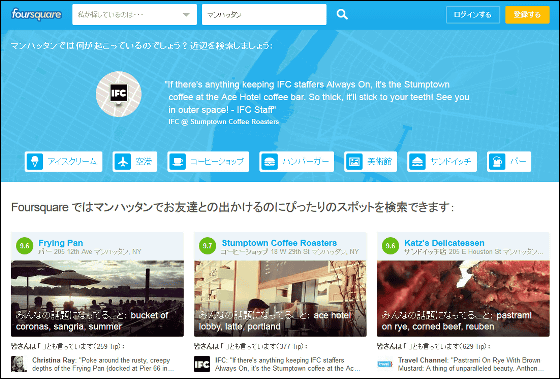Click Frying Pan address '205 12th Ave' text
The height and width of the screenshot is (379, 560).
74,251
